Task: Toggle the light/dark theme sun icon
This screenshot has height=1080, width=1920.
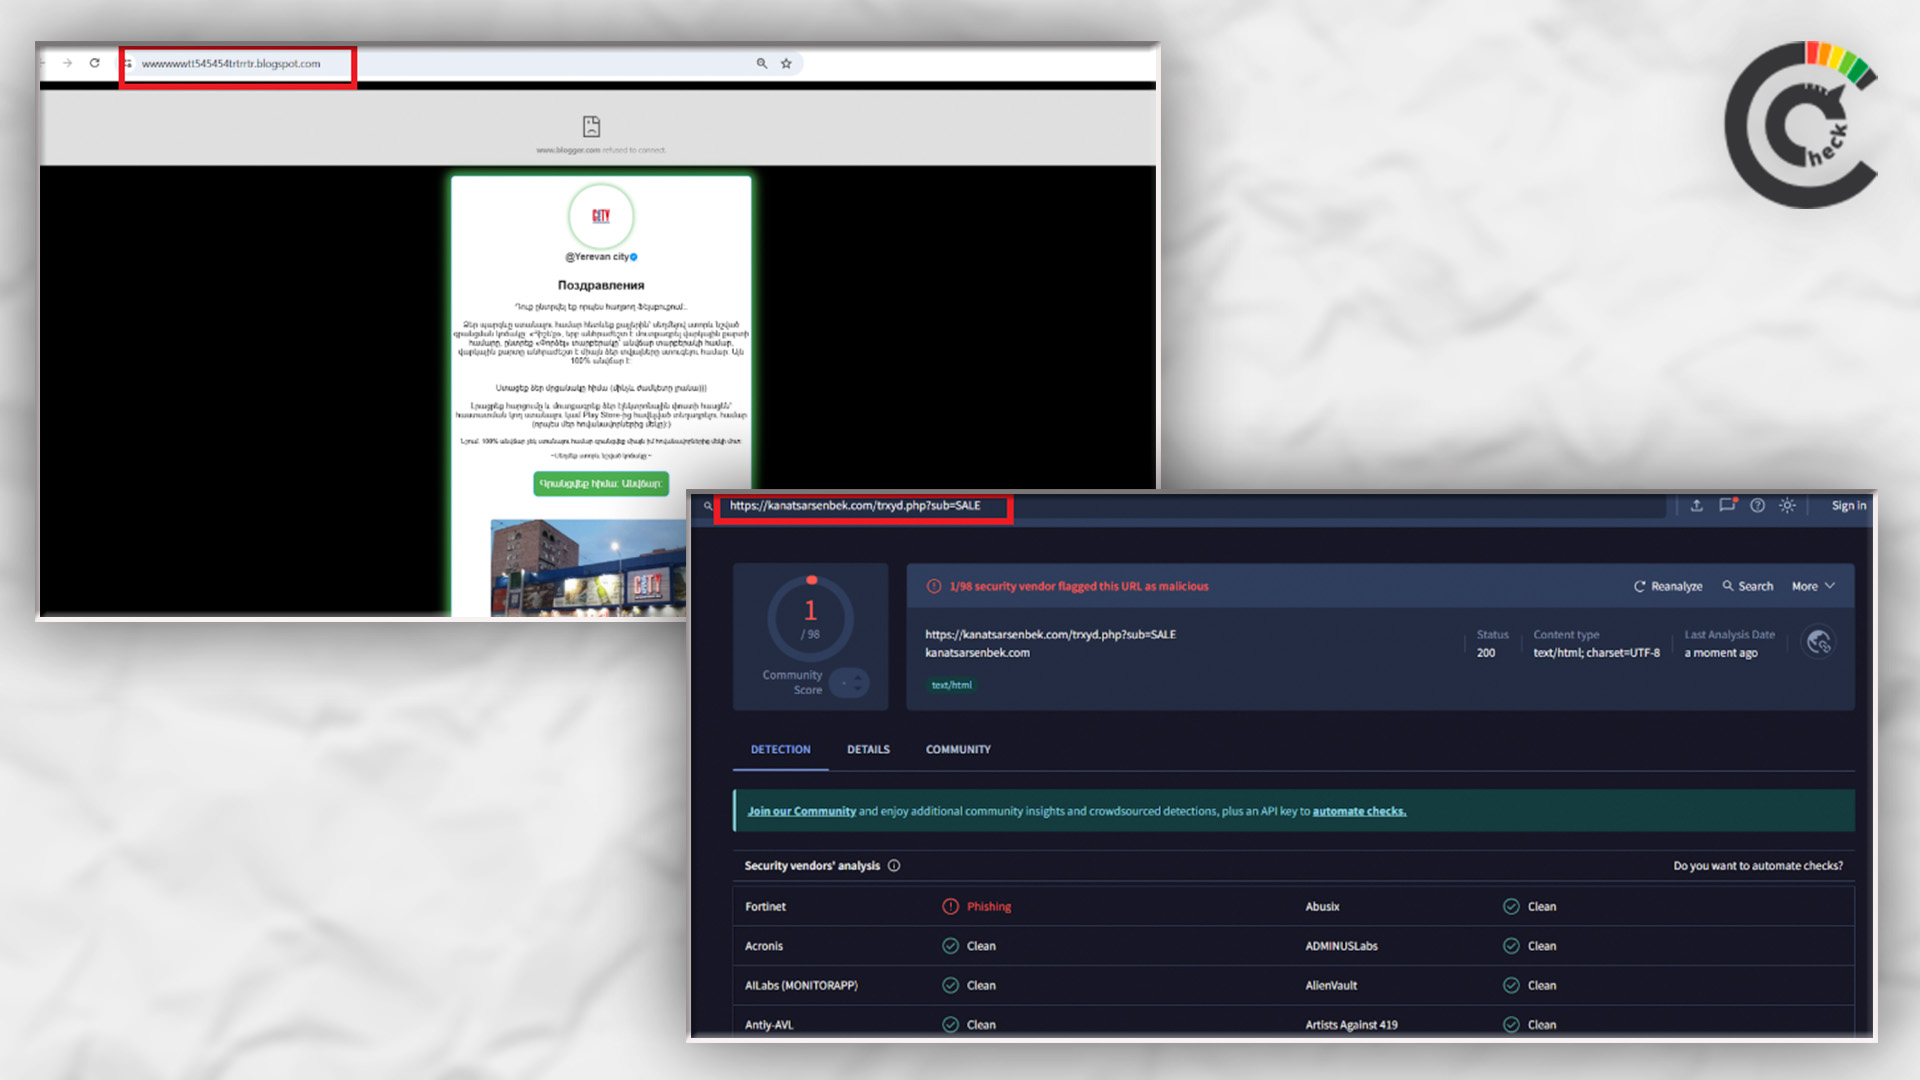Action: click(1787, 506)
